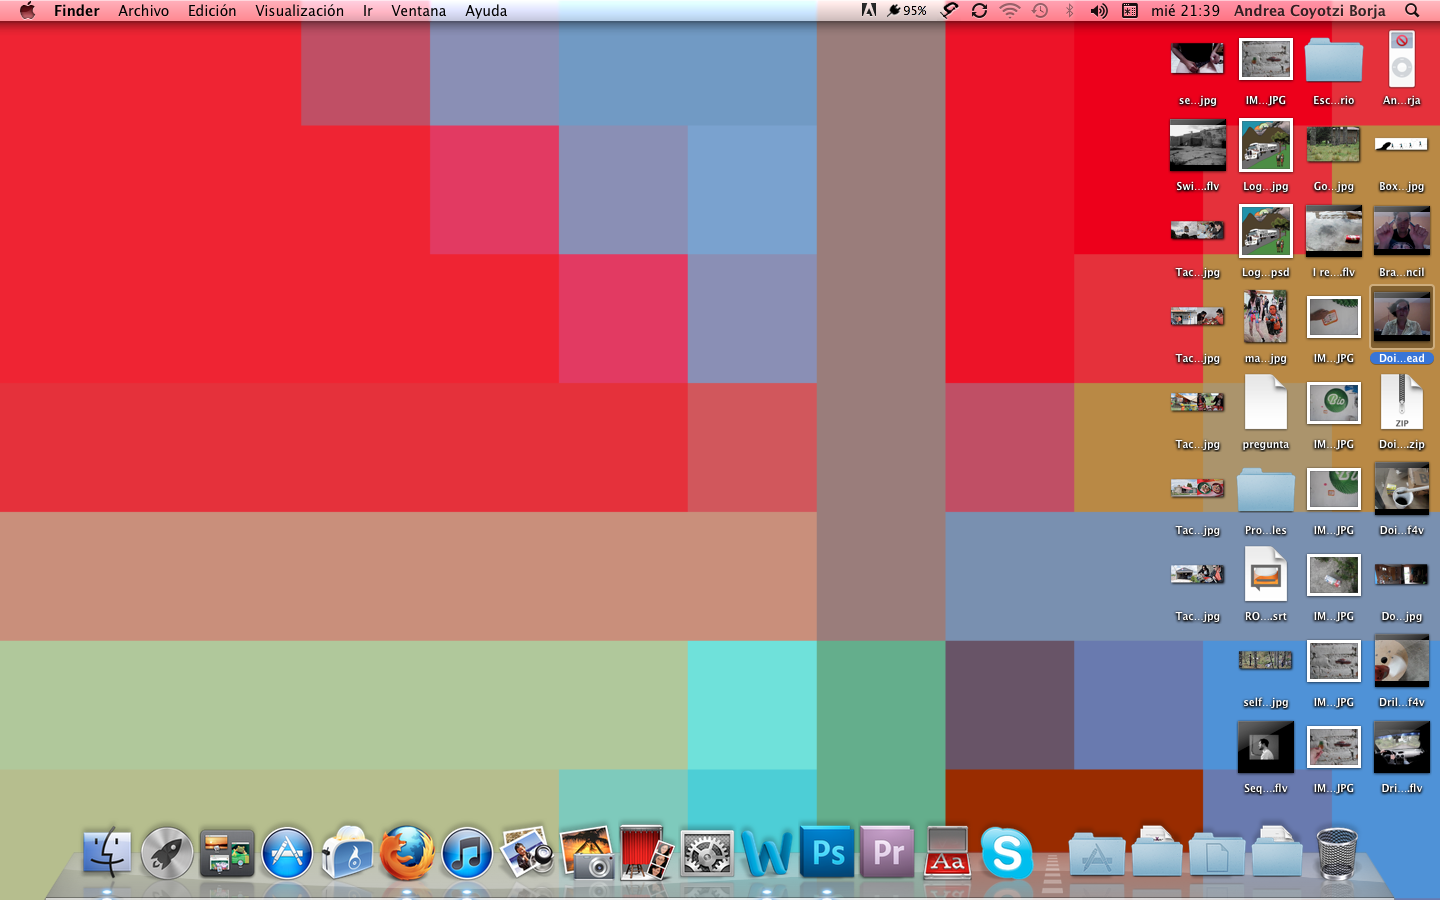Open the Andrea Coyotzi Borja user menu
The height and width of the screenshot is (900, 1440).
[x=1309, y=11]
